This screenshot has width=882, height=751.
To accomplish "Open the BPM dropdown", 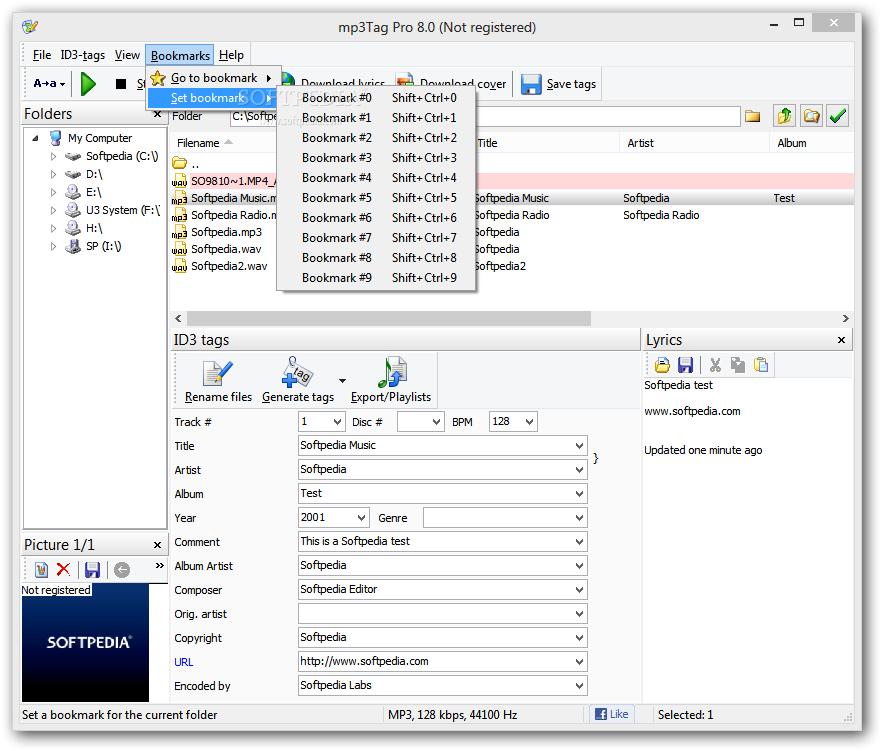I will point(529,422).
